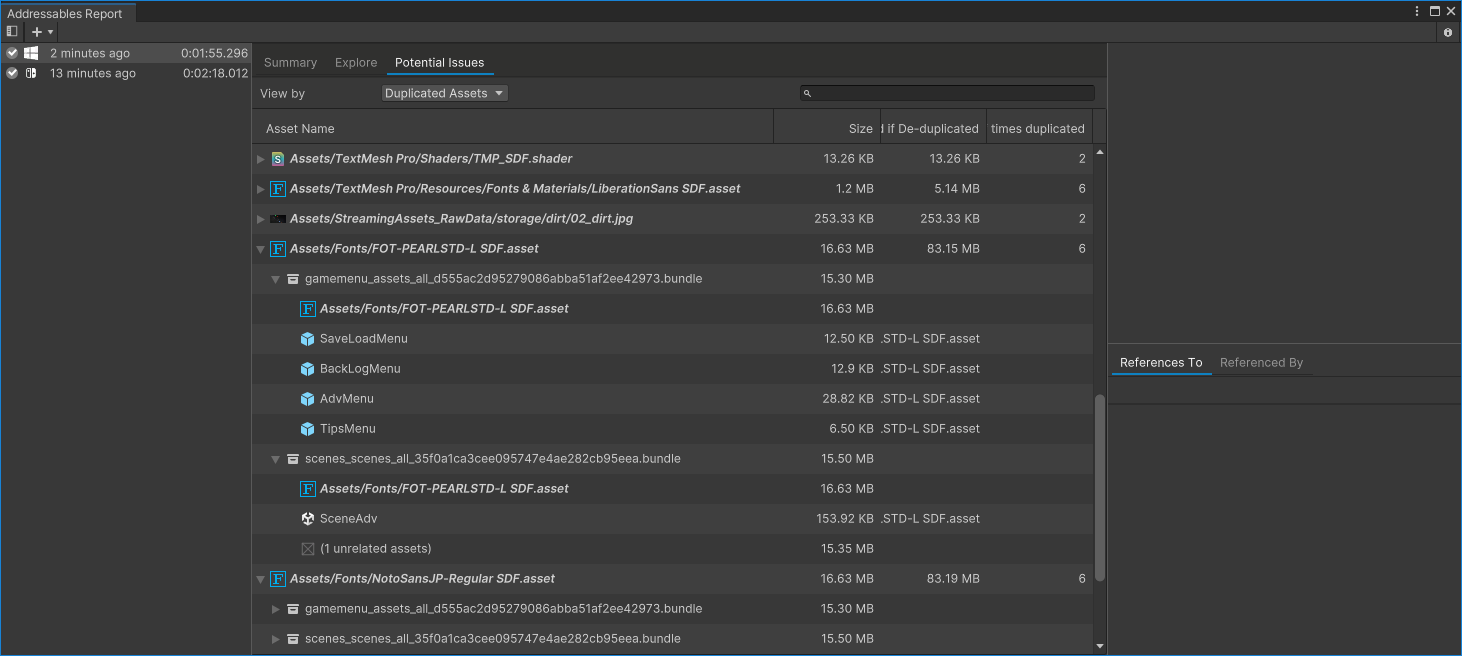Select the SaveLoadMenu prefab cube icon
The width and height of the screenshot is (1462, 656).
click(x=307, y=338)
